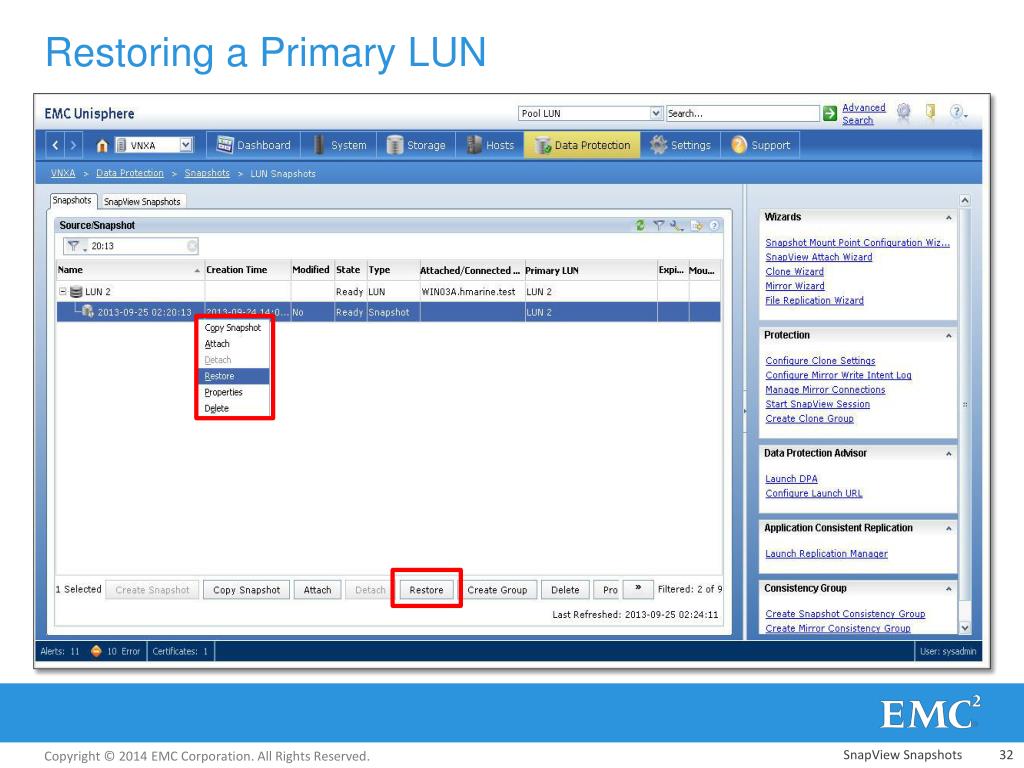Open the Settings menu
The height and width of the screenshot is (768, 1024).
click(x=680, y=145)
